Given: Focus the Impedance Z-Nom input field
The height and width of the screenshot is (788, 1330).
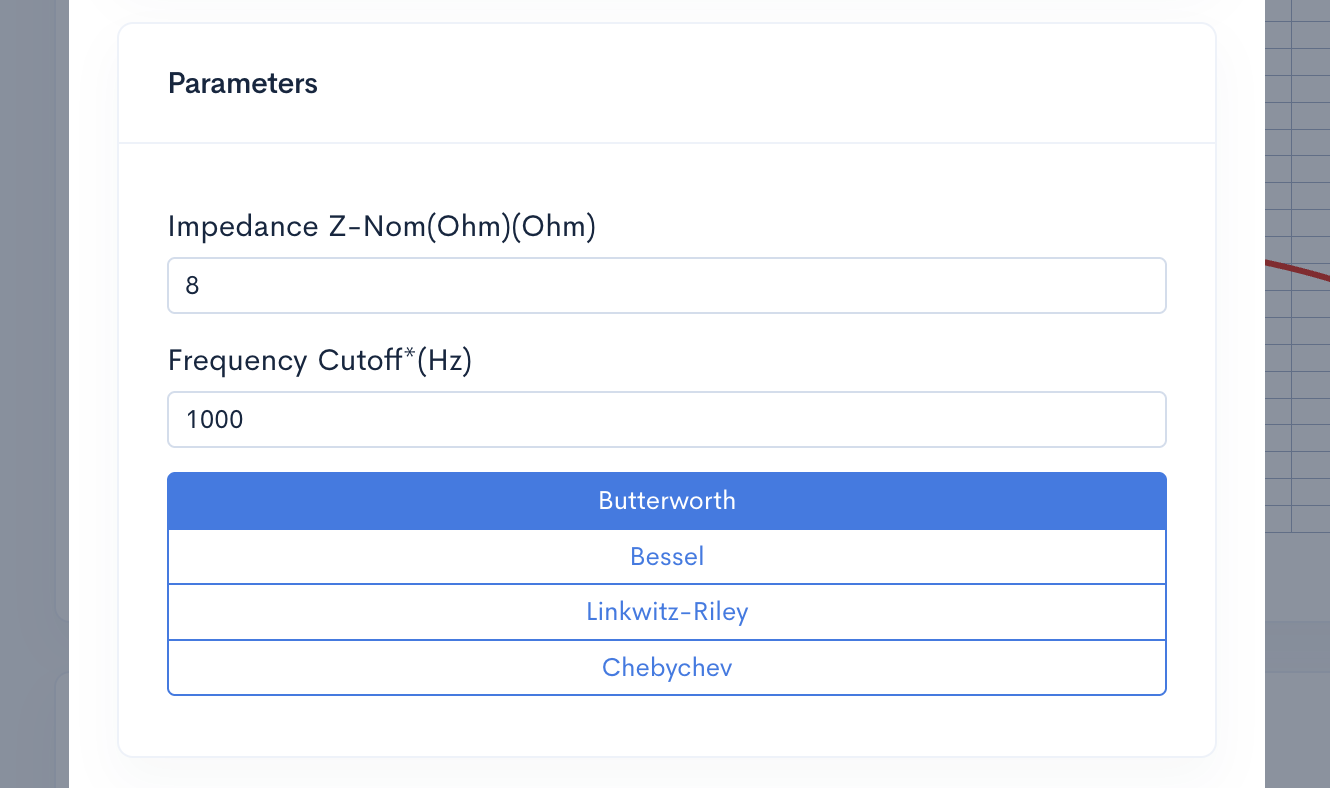Looking at the screenshot, I should tap(666, 286).
